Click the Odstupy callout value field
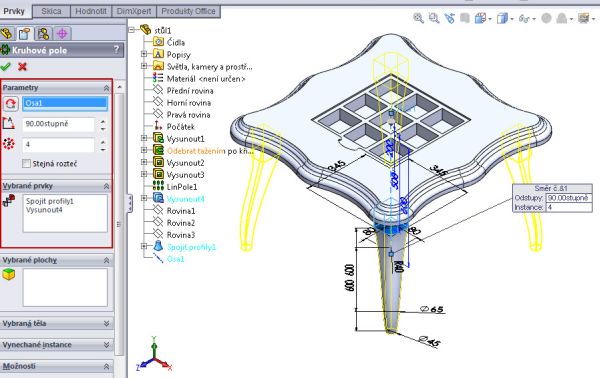This screenshot has height=378, width=600. [569, 198]
